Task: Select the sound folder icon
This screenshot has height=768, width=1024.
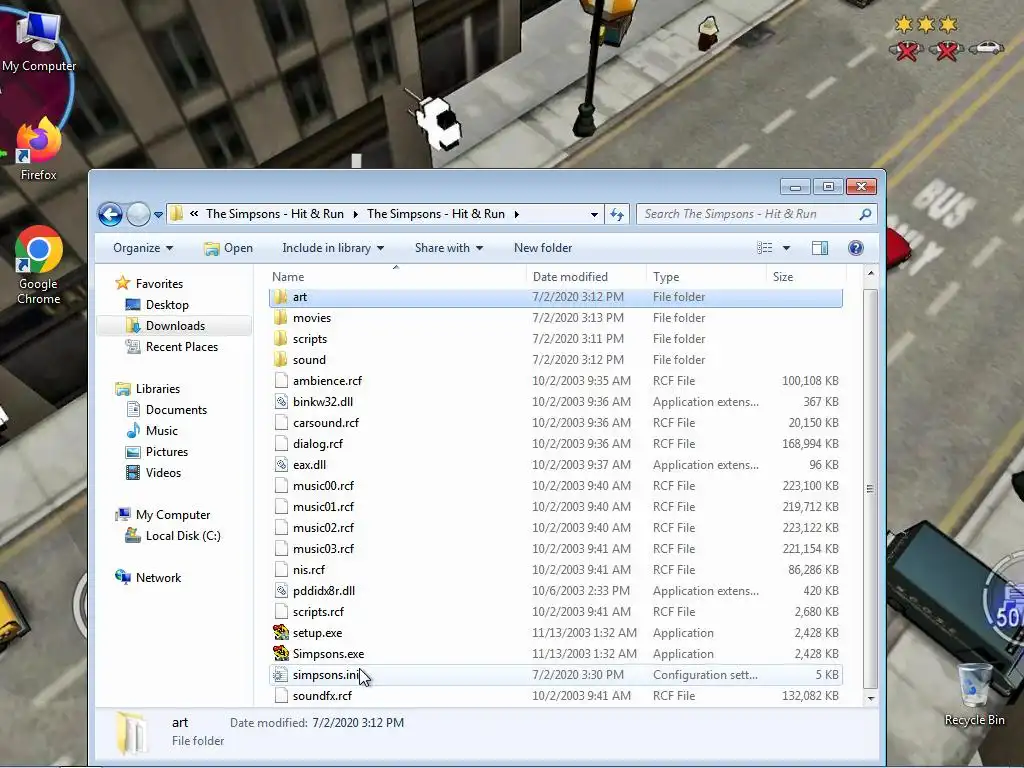Action: point(281,360)
